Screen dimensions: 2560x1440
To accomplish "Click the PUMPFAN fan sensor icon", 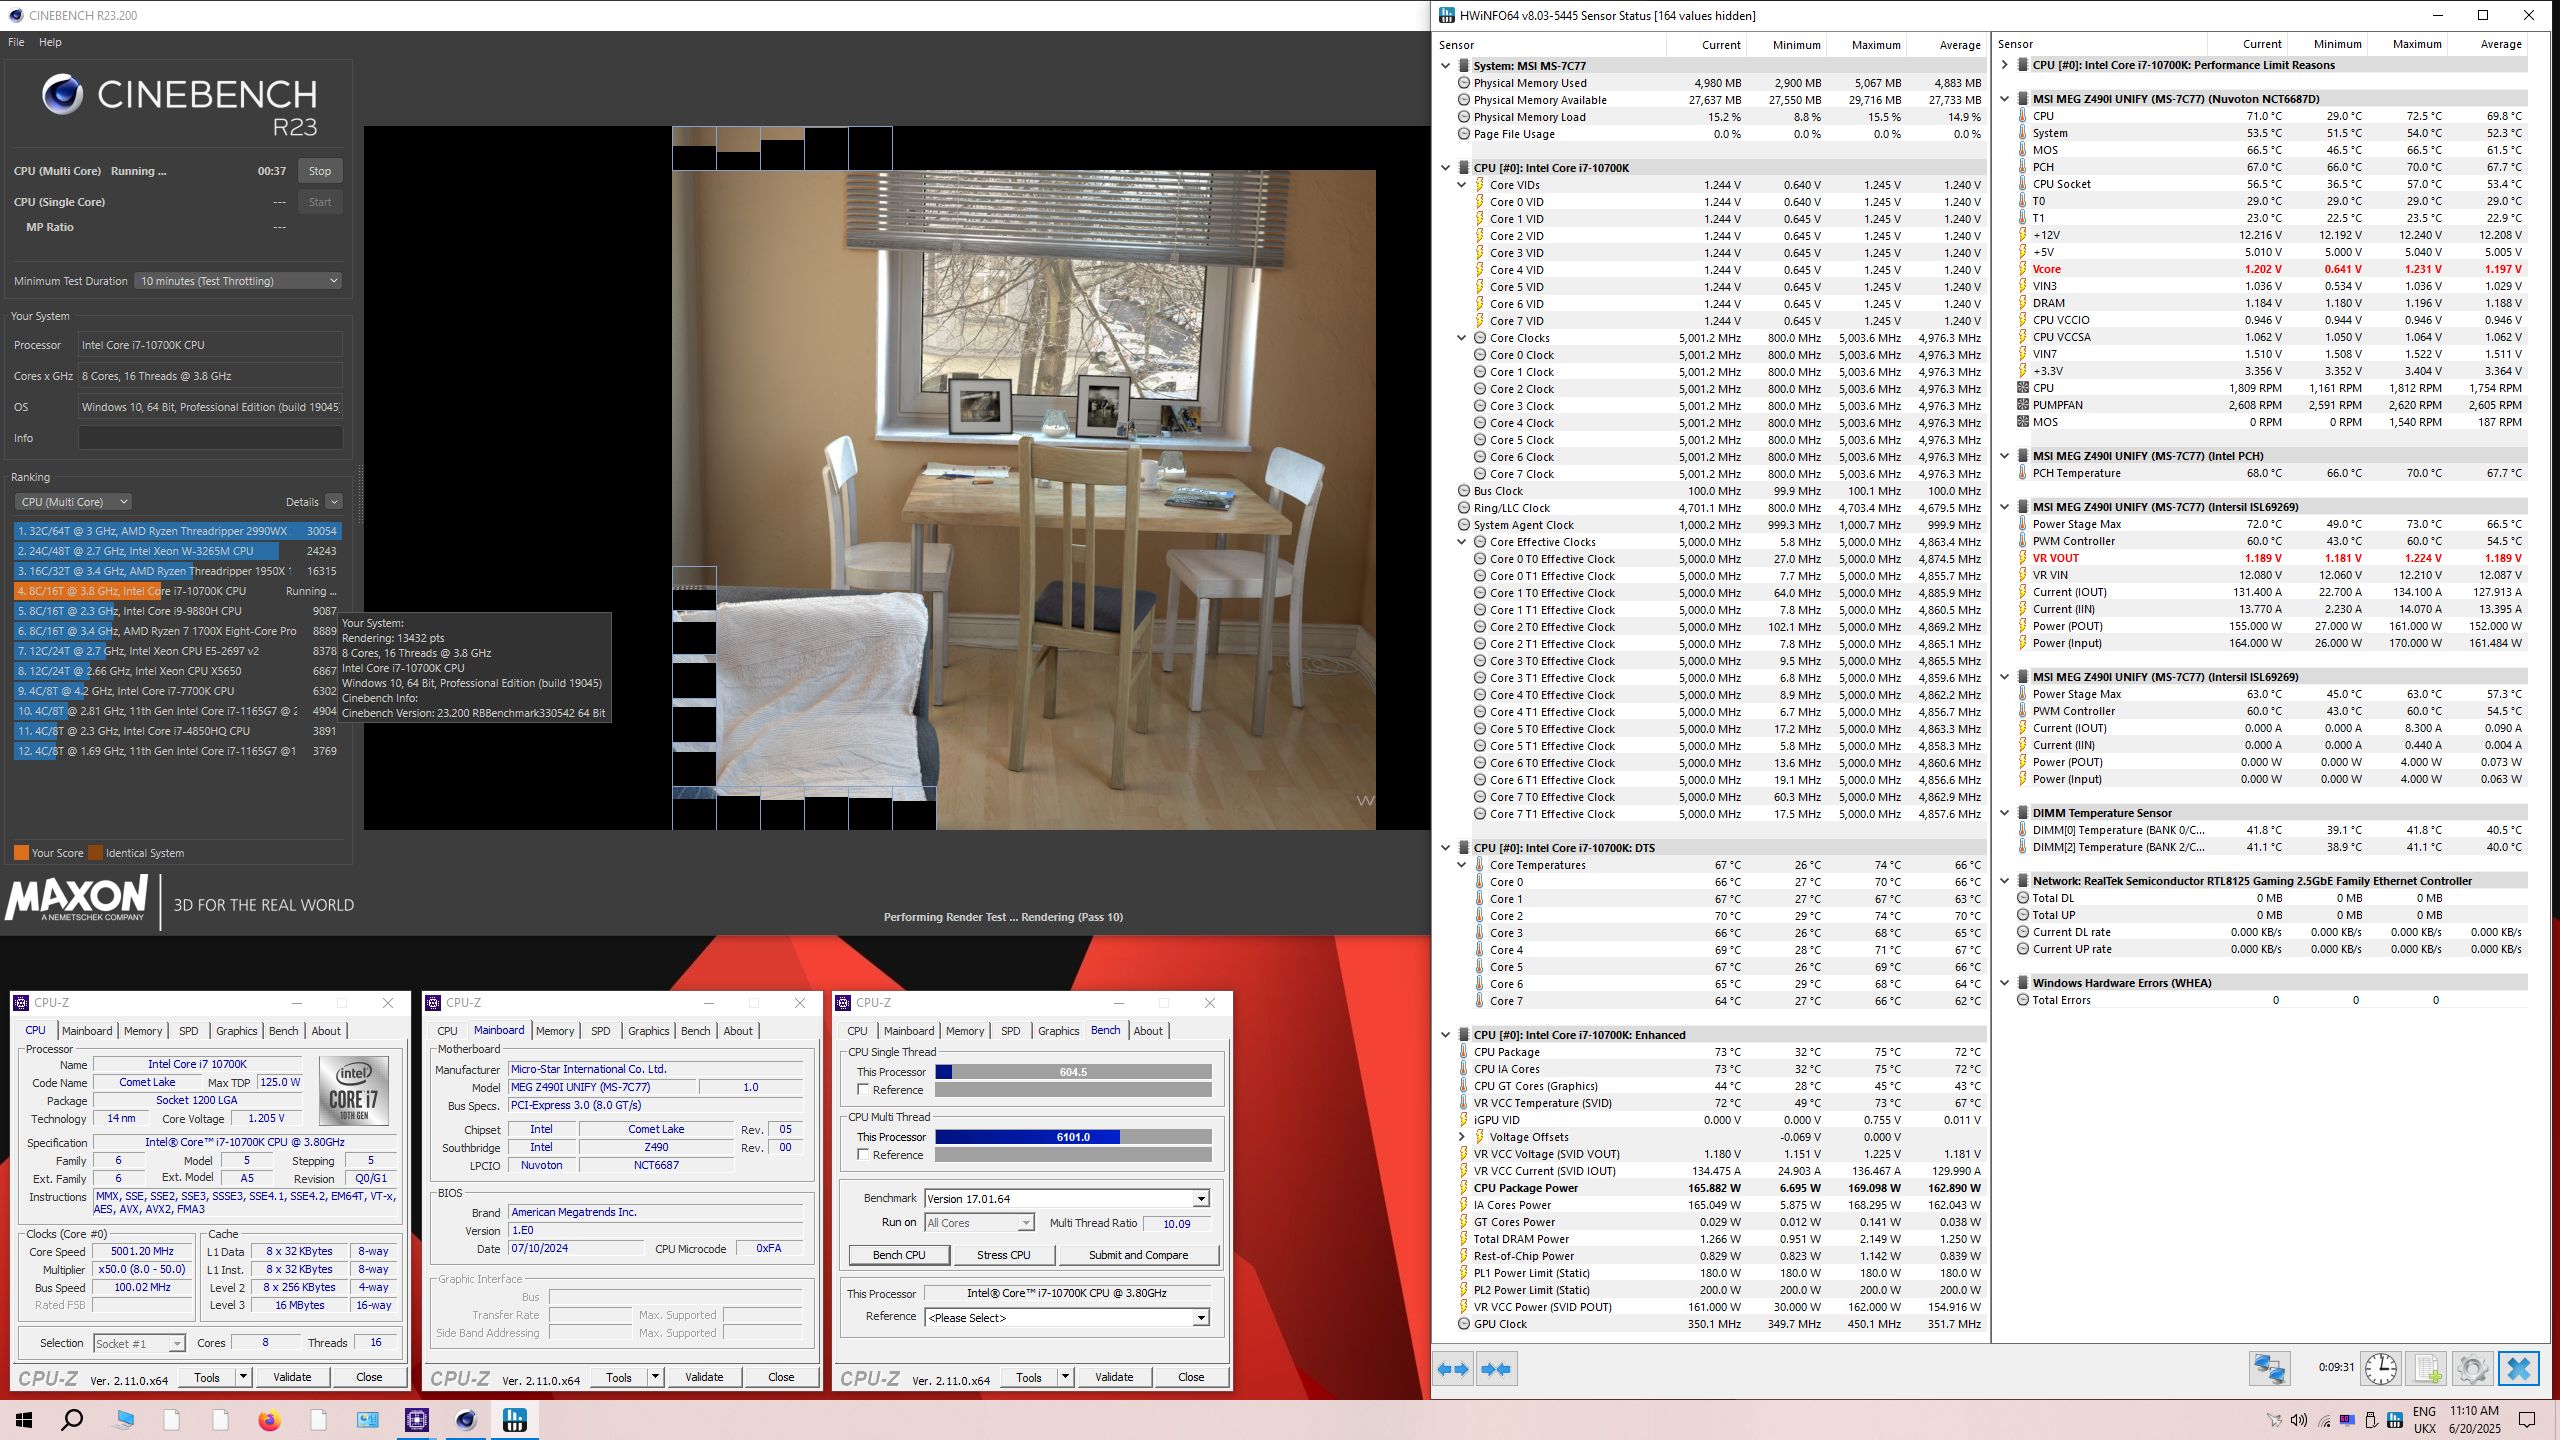I will pos(2022,405).
